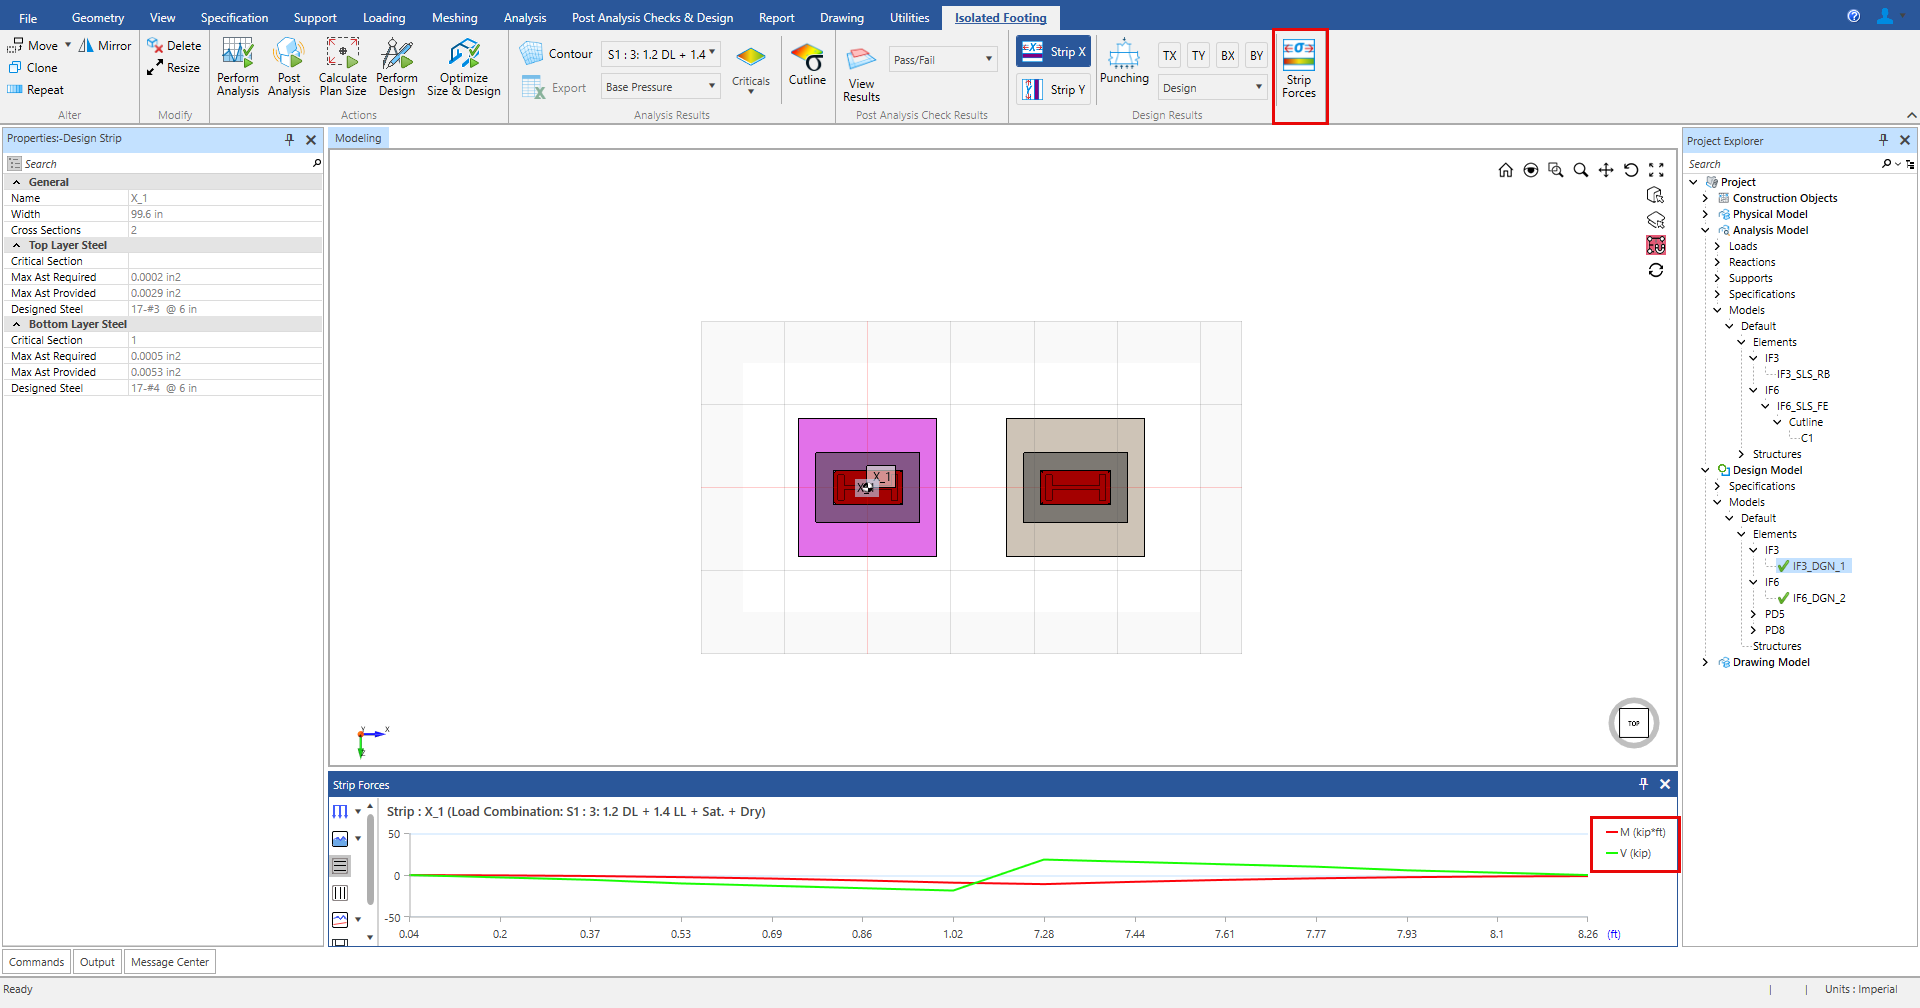Select IF3_DGN_1 in Project Explorer

[1818, 566]
